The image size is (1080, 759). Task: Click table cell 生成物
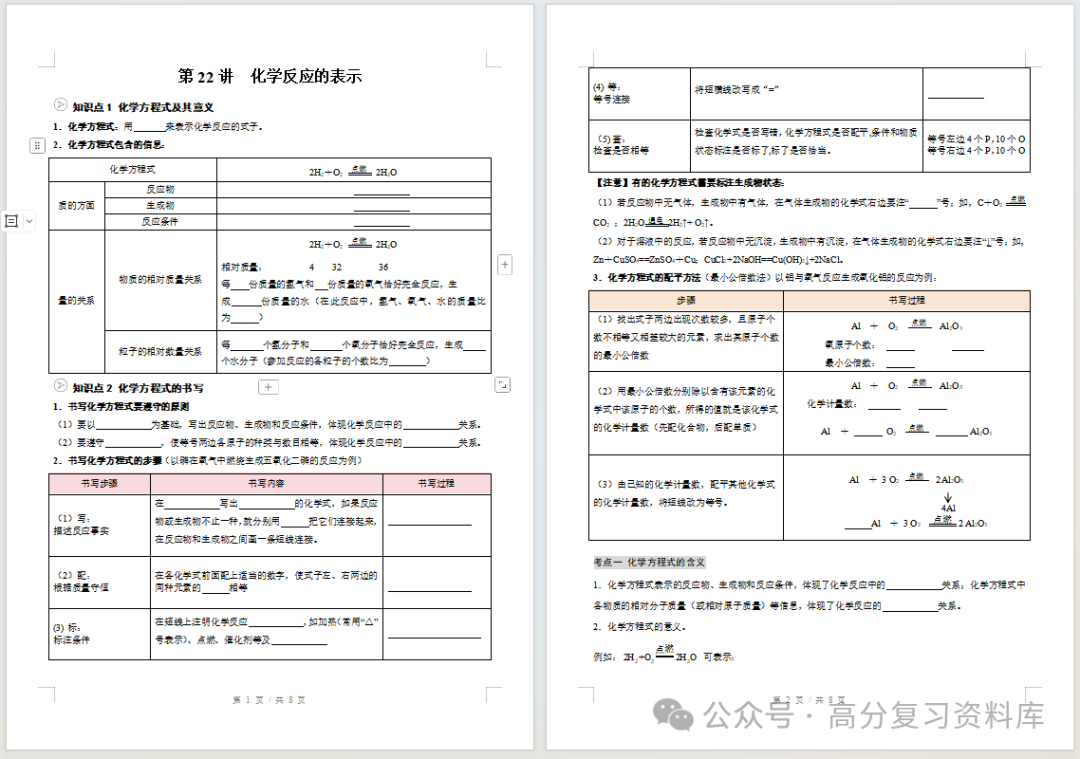[160, 205]
